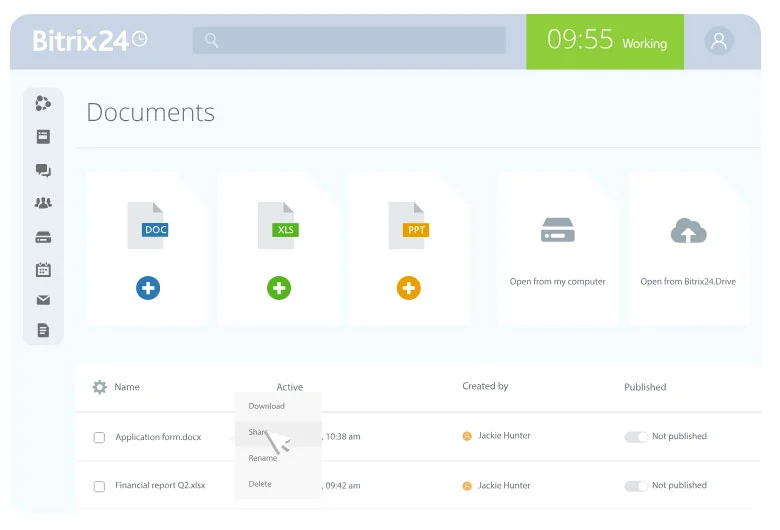Click the user profile avatar icon
The height and width of the screenshot is (530, 780).
point(718,41)
